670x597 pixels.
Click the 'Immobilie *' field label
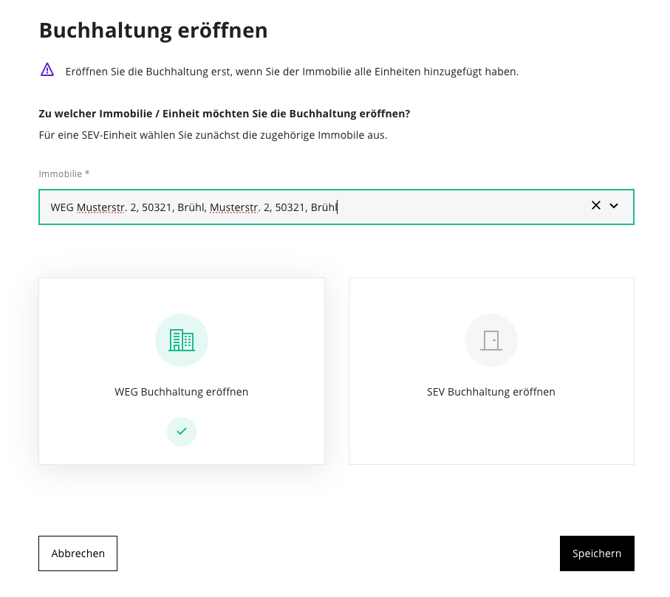coord(64,173)
